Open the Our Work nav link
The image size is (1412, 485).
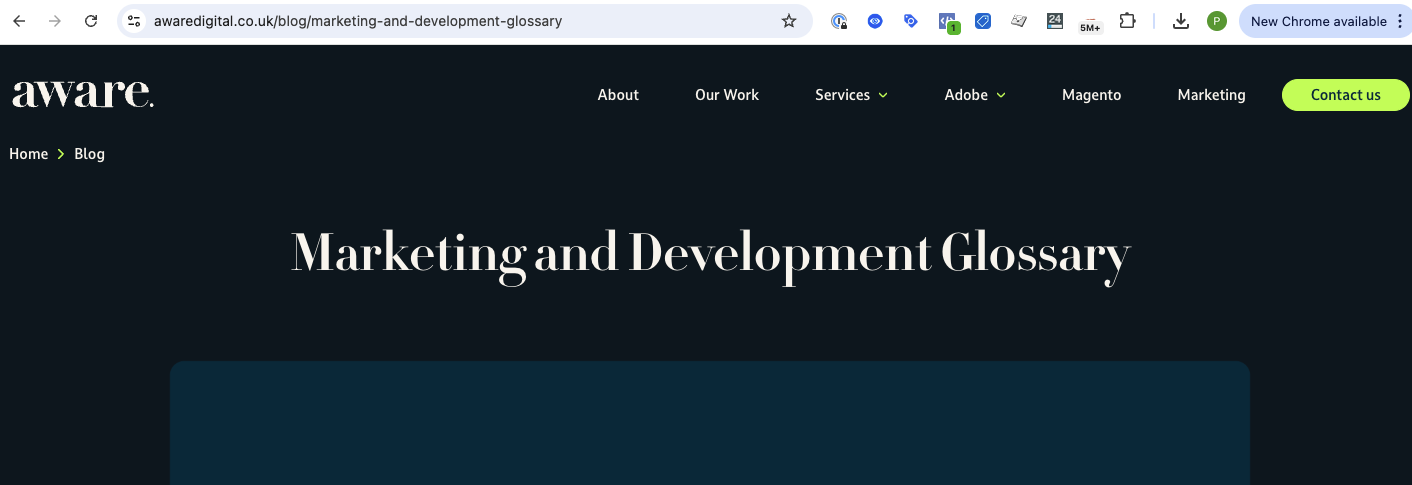coord(727,95)
